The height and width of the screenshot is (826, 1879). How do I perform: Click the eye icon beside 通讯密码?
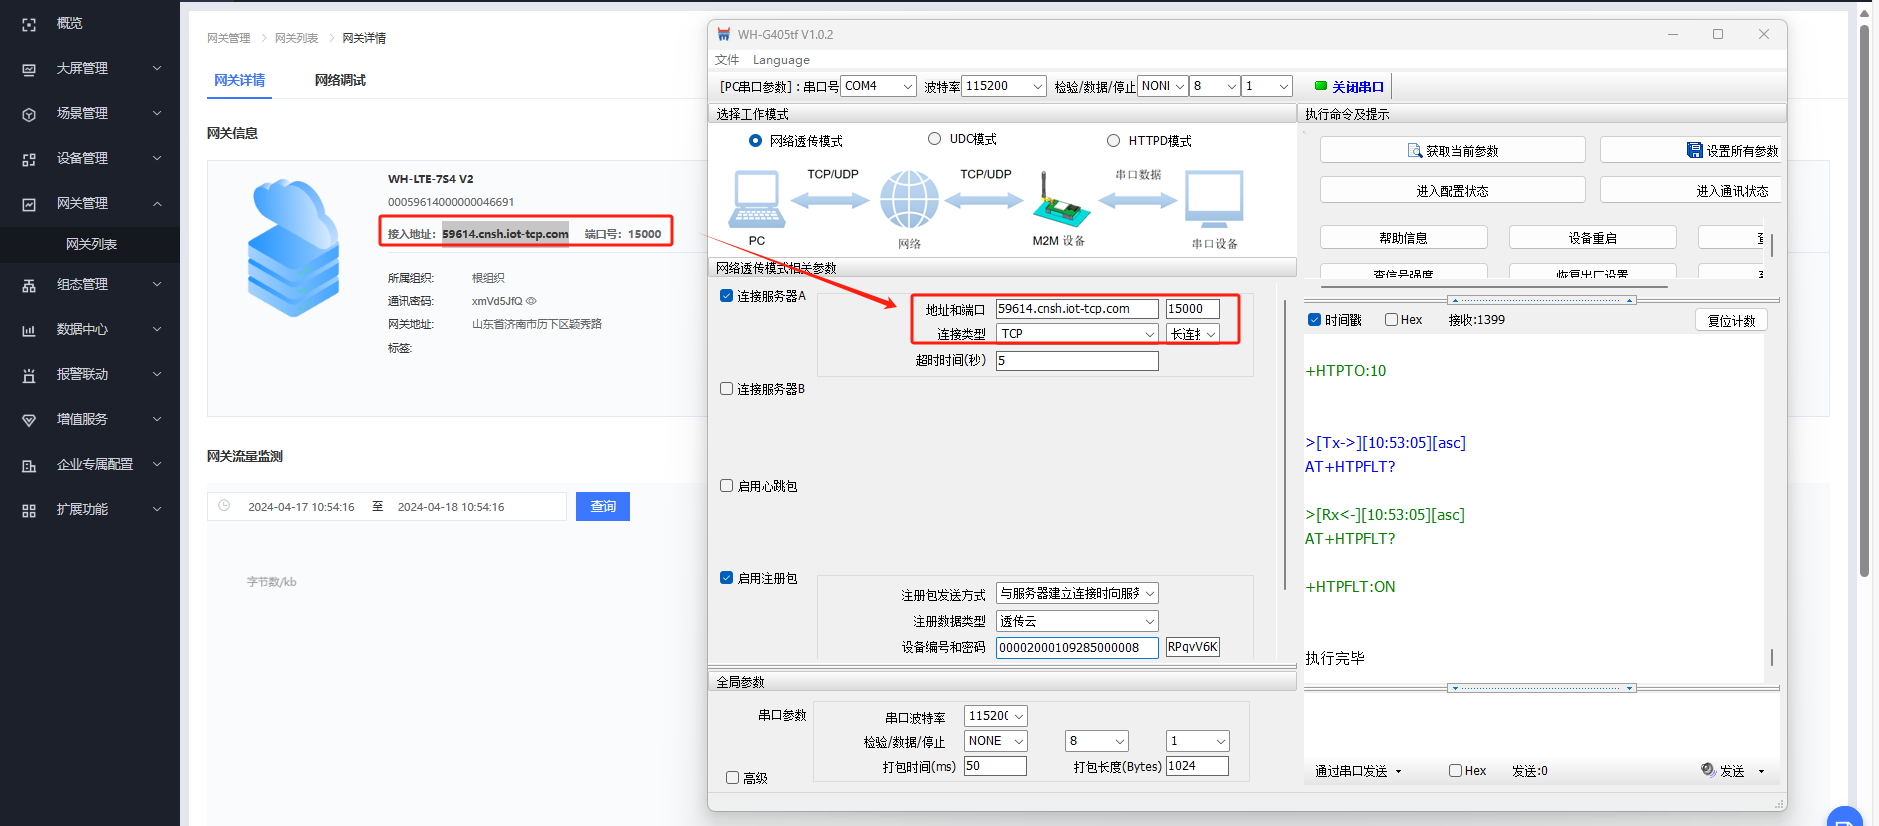[x=531, y=301]
